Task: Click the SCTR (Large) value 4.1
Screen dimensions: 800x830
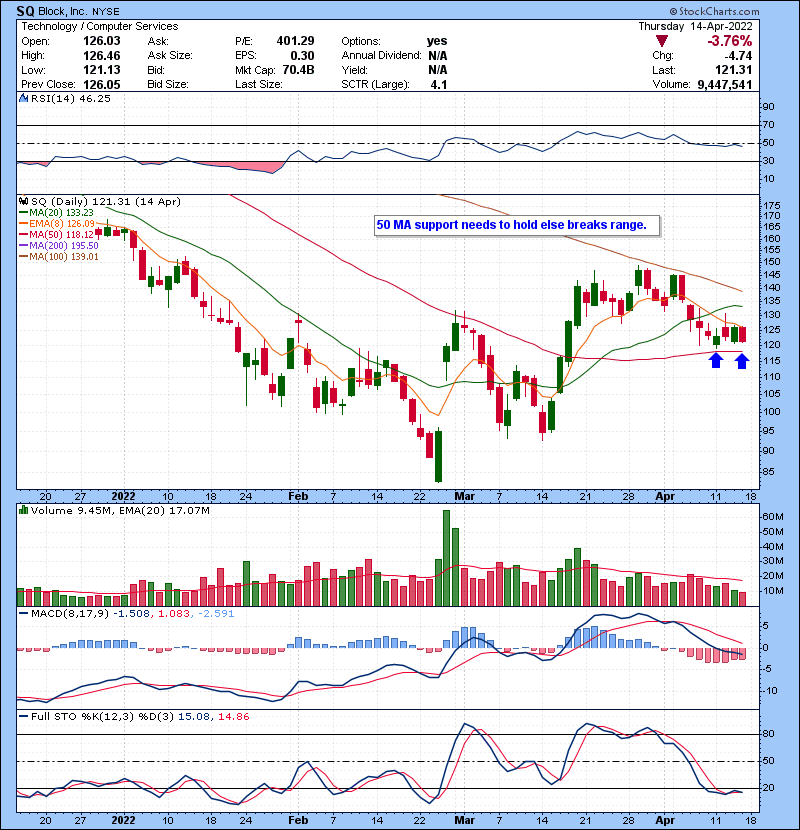Action: [439, 85]
